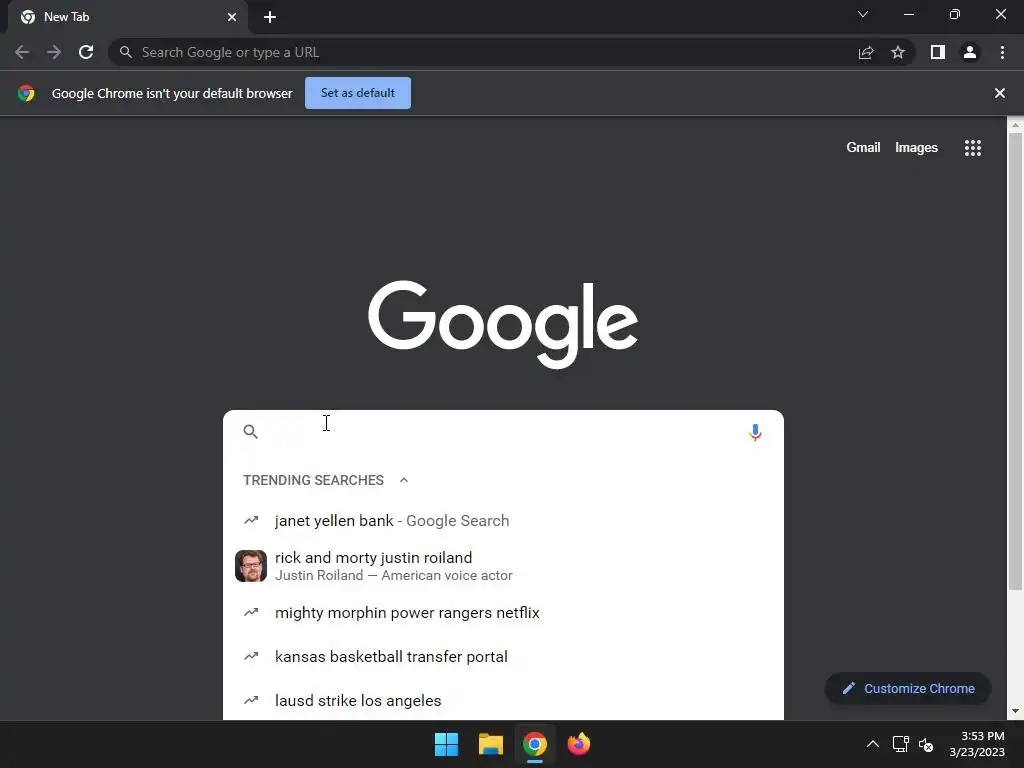Click the Chrome taskbar icon
Image resolution: width=1024 pixels, height=768 pixels.
(534, 744)
